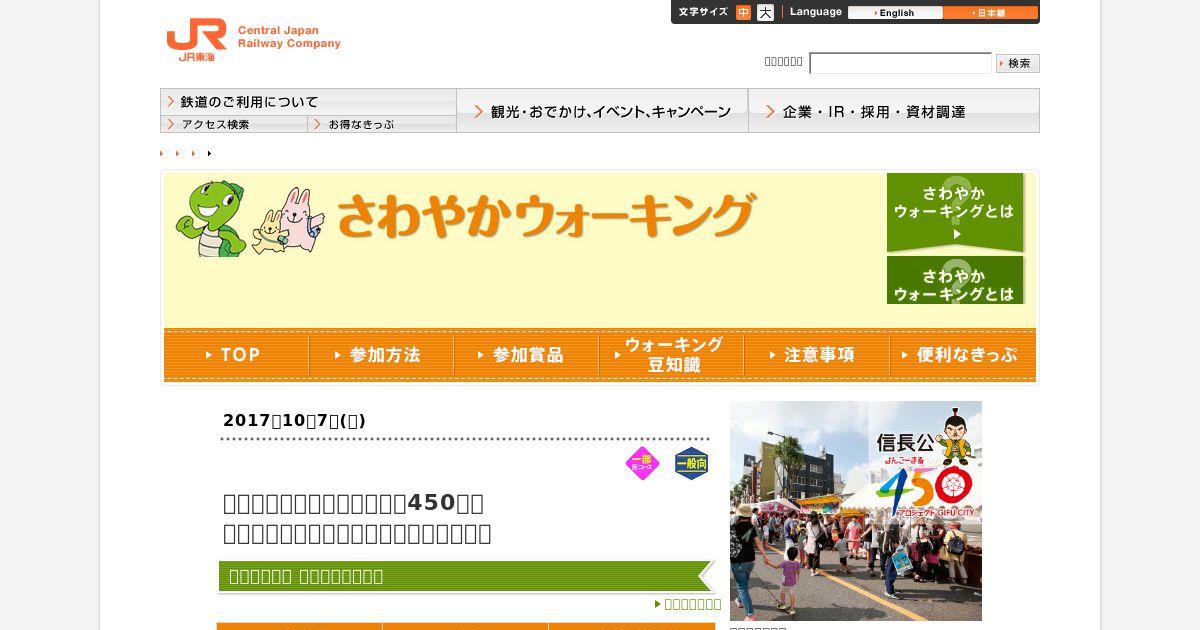Select the TOP tab
This screenshot has width=1200, height=630.
pos(236,354)
